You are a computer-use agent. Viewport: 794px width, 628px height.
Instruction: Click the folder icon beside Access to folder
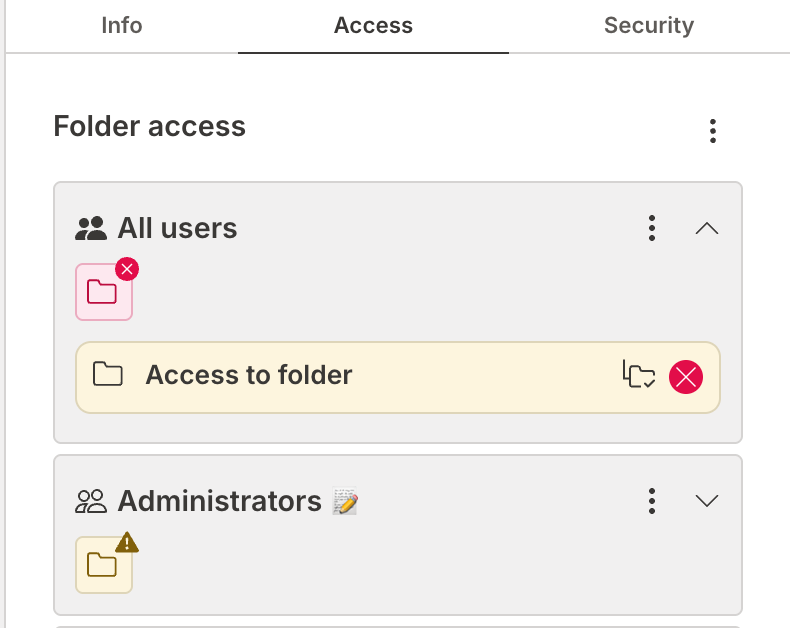click(x=107, y=375)
